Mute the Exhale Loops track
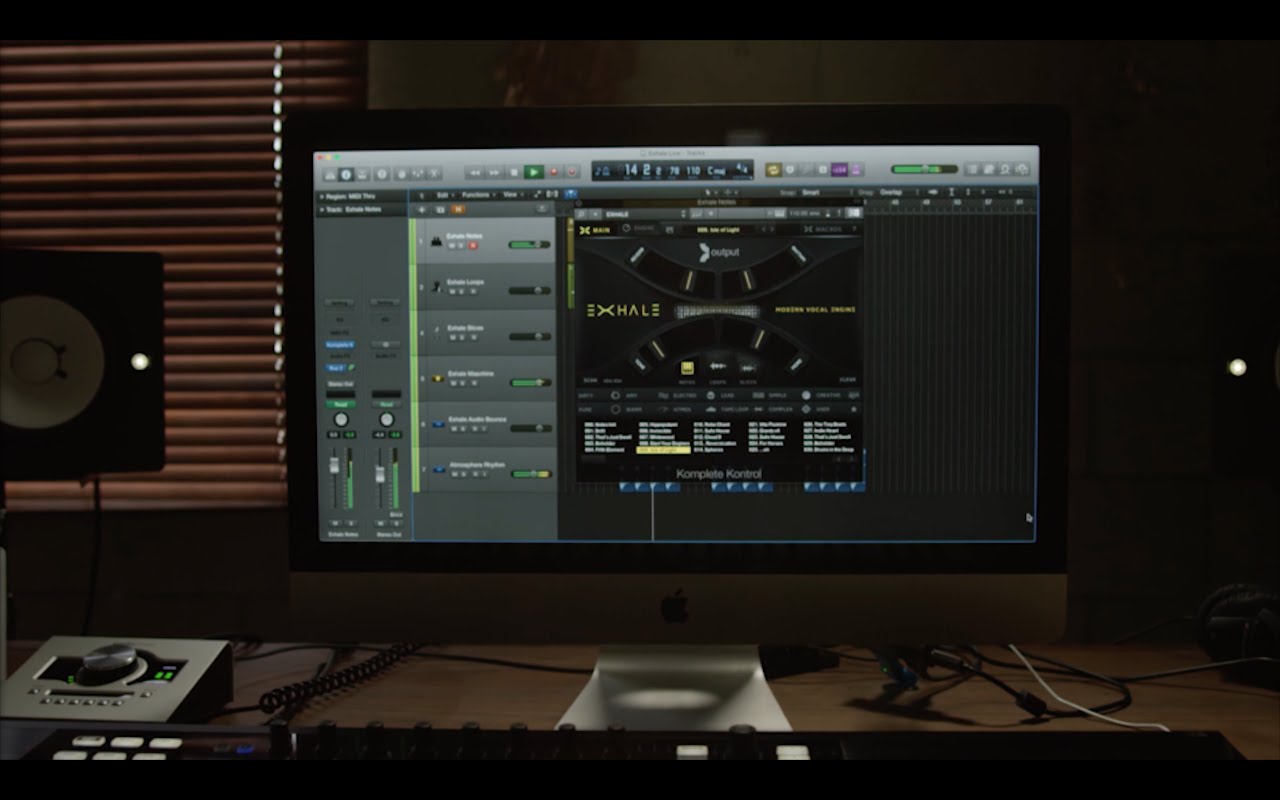Viewport: 1280px width, 800px height. tap(452, 291)
